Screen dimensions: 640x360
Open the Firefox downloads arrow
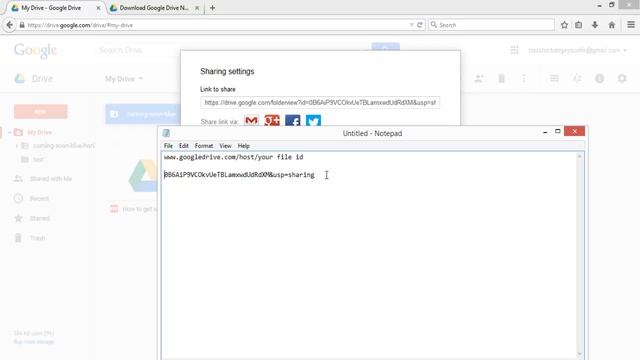click(595, 25)
